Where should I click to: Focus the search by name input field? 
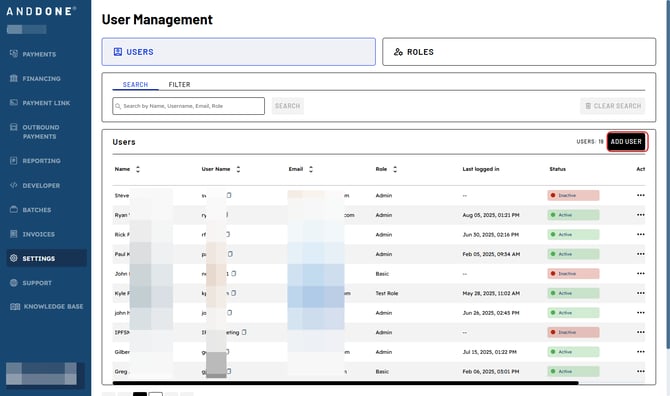pyautogui.click(x=188, y=106)
